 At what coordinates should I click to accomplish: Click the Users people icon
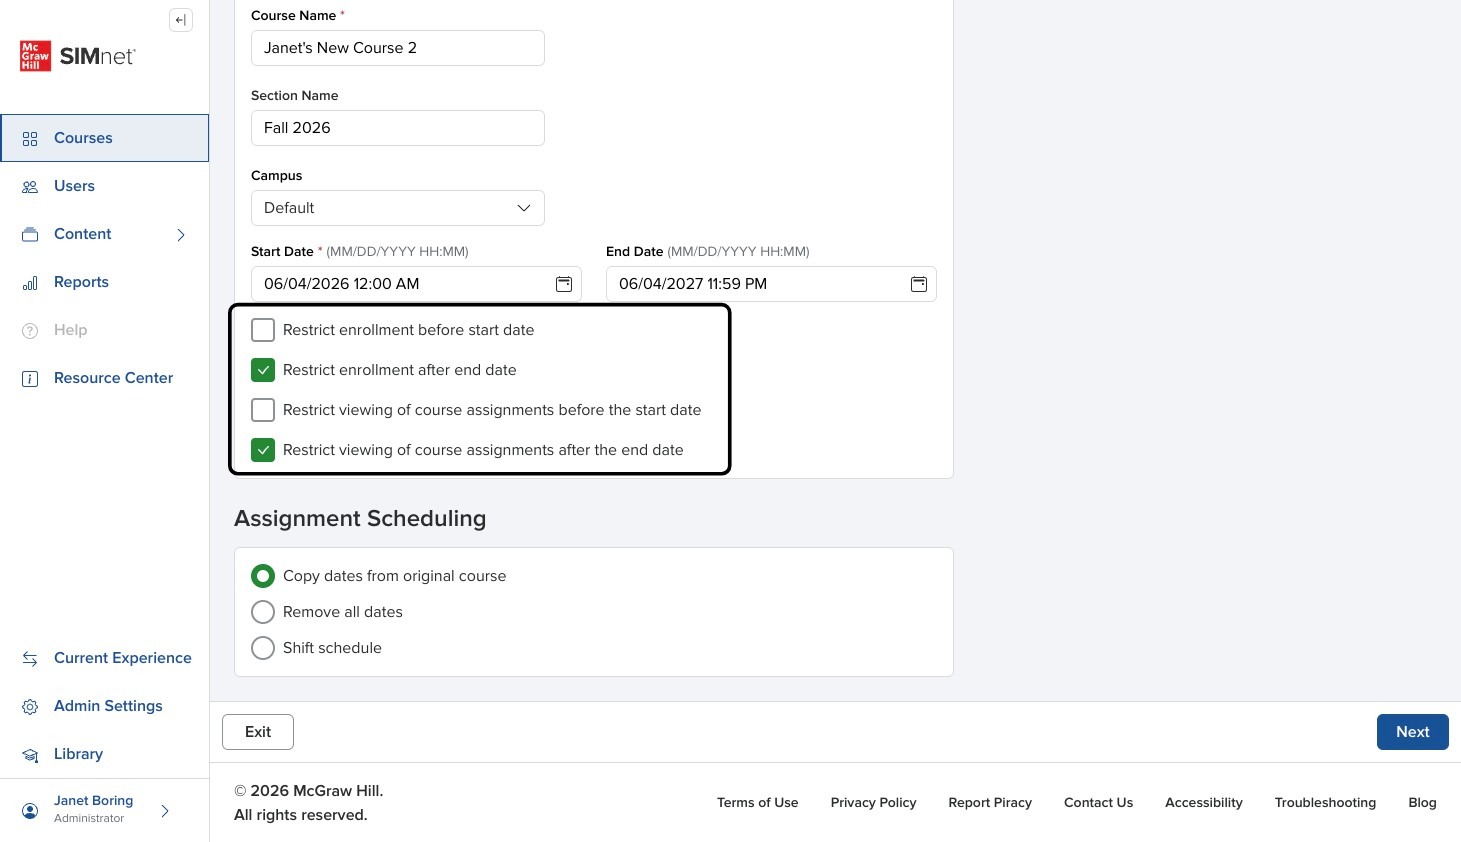coord(30,187)
